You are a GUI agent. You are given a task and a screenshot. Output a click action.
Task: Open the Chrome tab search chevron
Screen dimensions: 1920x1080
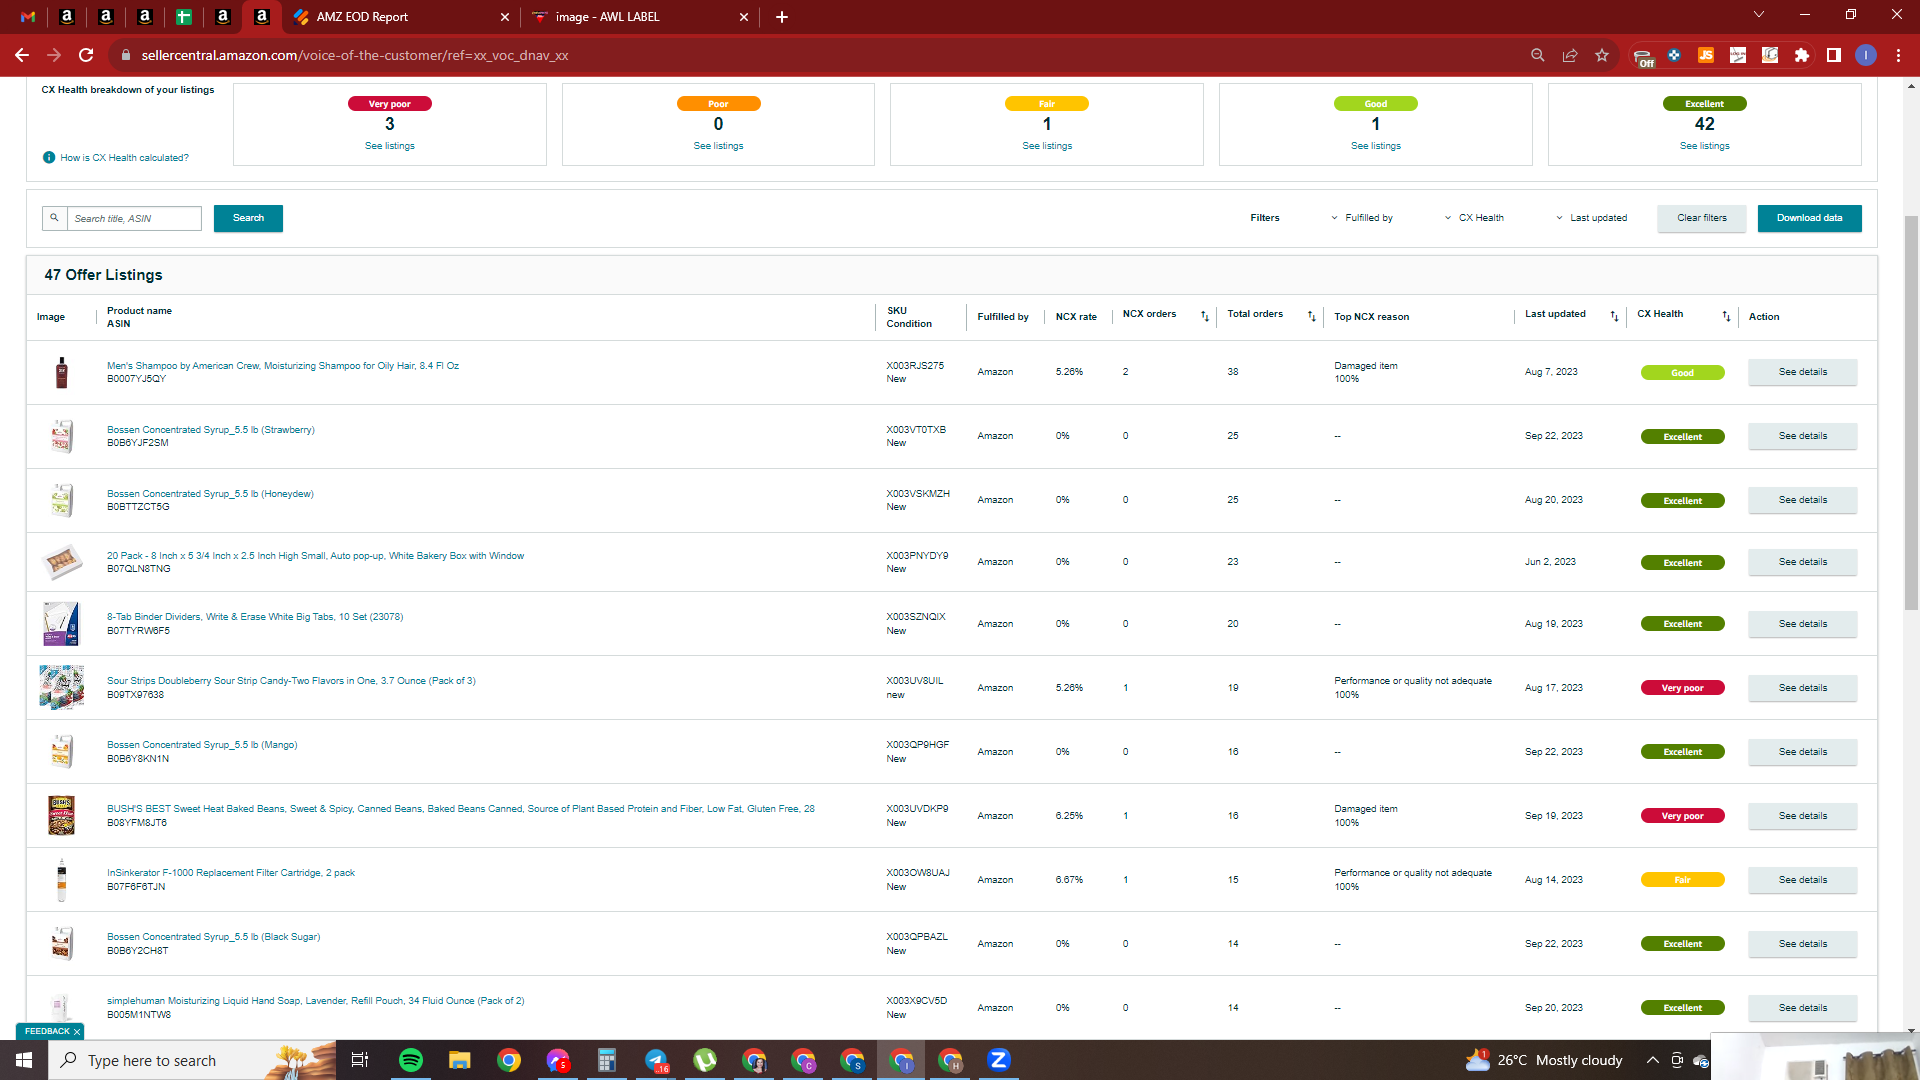[1759, 15]
